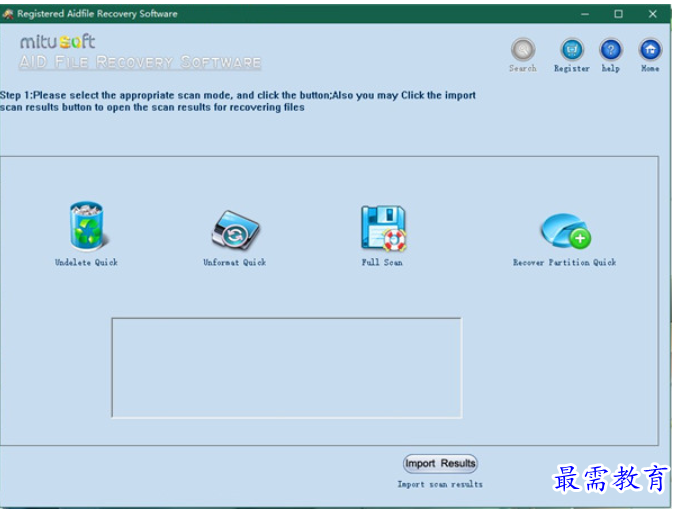The image size is (676, 510).
Task: Start Recover Partition Quick icon
Action: pyautogui.click(x=566, y=231)
